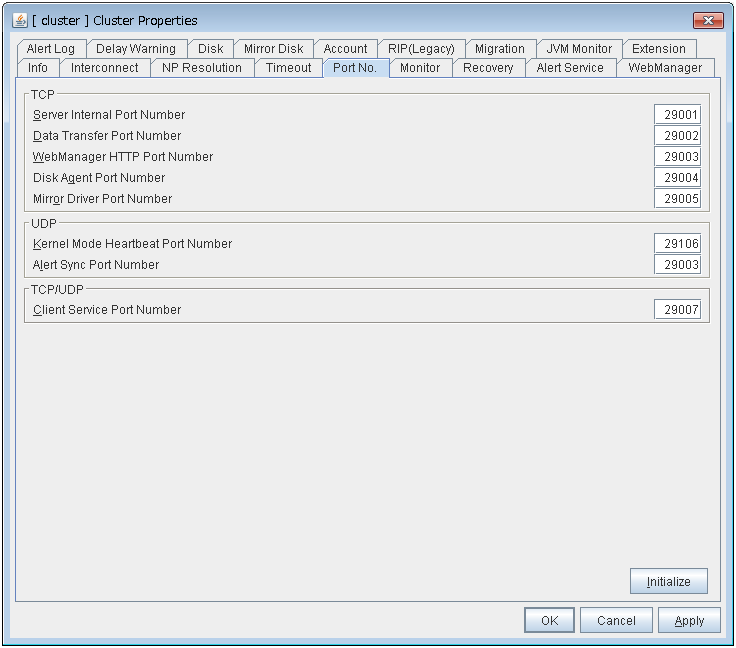Switch to the Delay Warning tab
This screenshot has height=648, width=736.
pos(136,49)
